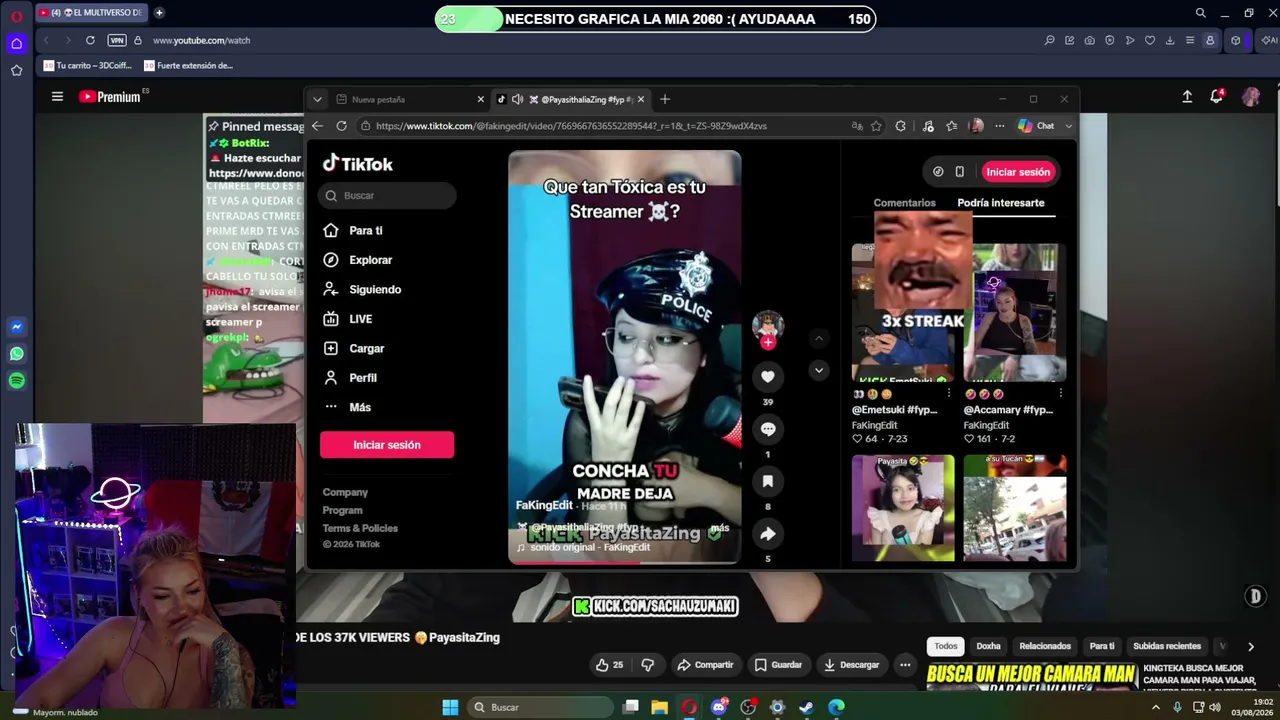Click the TikTok logo
The image size is (1280, 720).
click(x=358, y=164)
